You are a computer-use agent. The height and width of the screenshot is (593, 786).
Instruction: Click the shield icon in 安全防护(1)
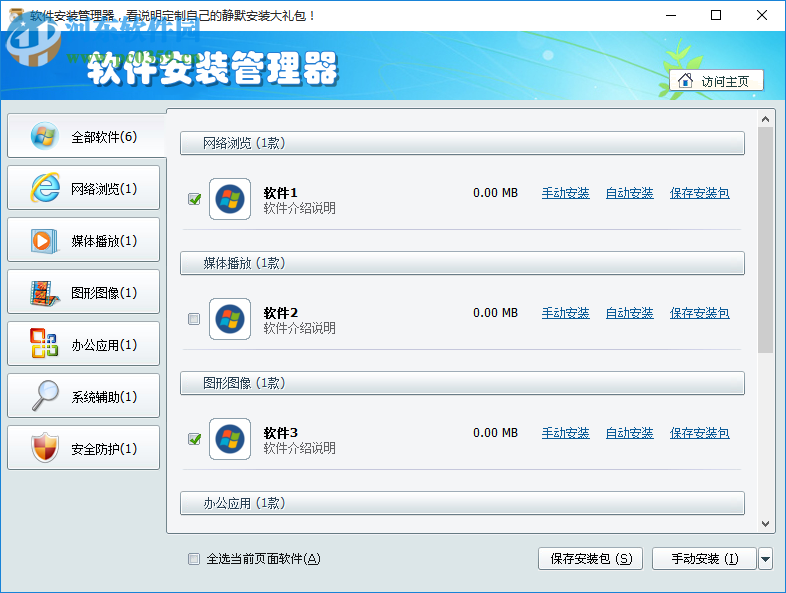(x=45, y=448)
